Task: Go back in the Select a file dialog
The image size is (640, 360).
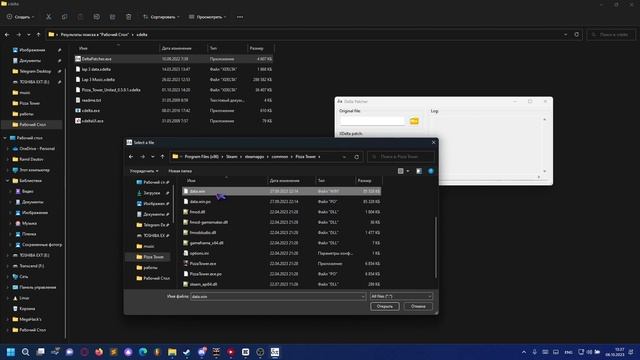Action: click(131, 157)
